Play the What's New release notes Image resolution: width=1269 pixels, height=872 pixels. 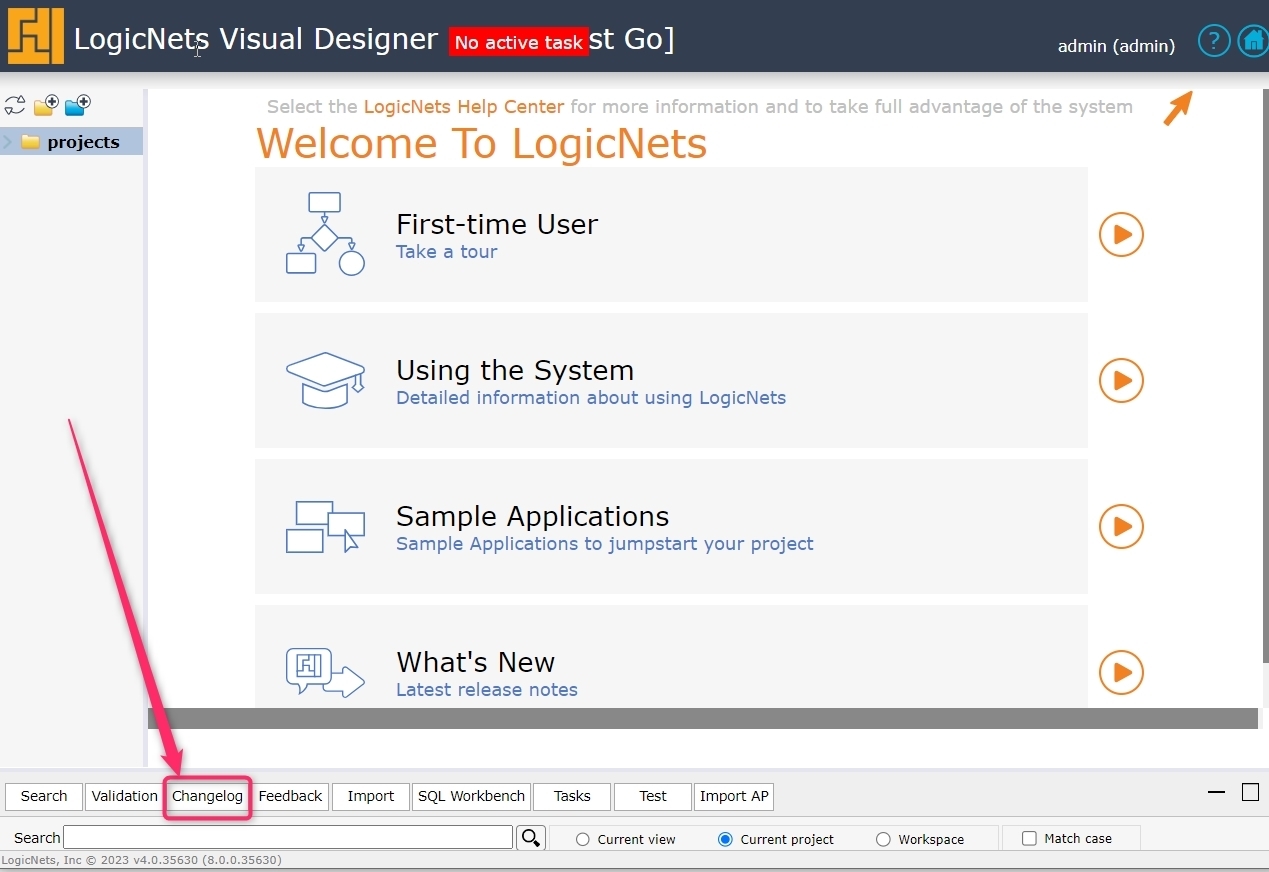[x=1121, y=672]
